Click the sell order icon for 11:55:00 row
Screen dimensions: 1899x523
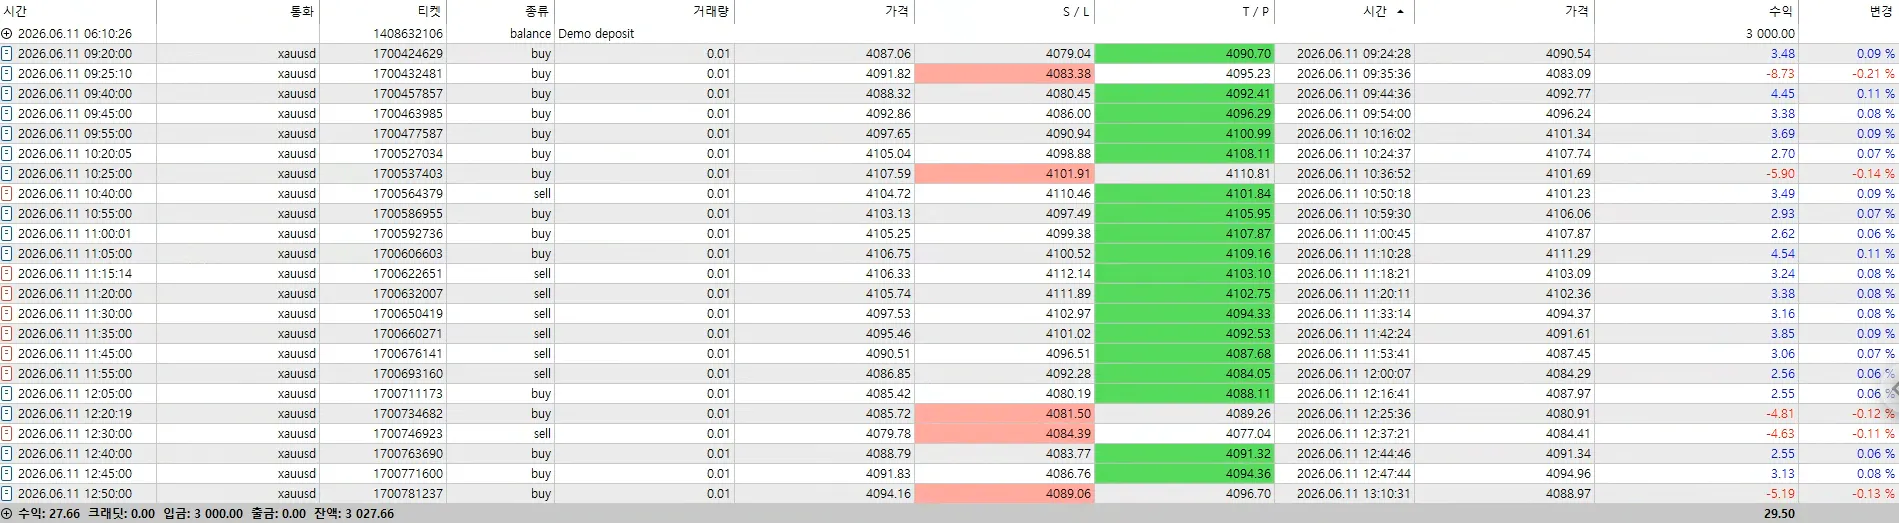coord(7,373)
